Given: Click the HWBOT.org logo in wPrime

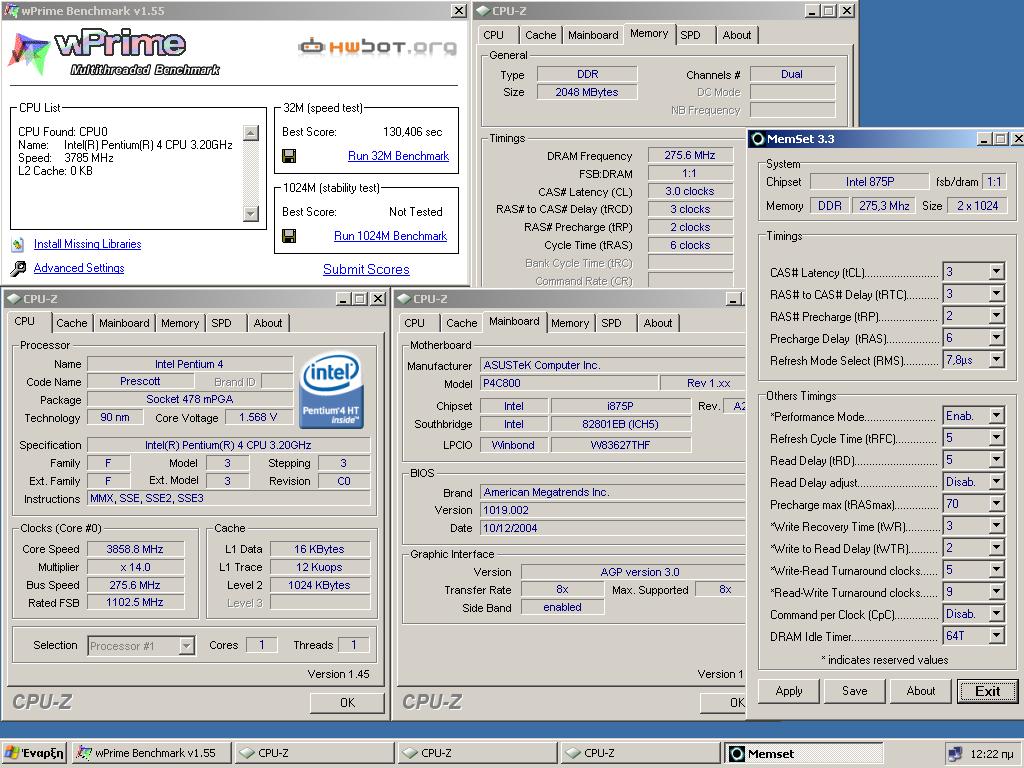Looking at the screenshot, I should tap(377, 46).
